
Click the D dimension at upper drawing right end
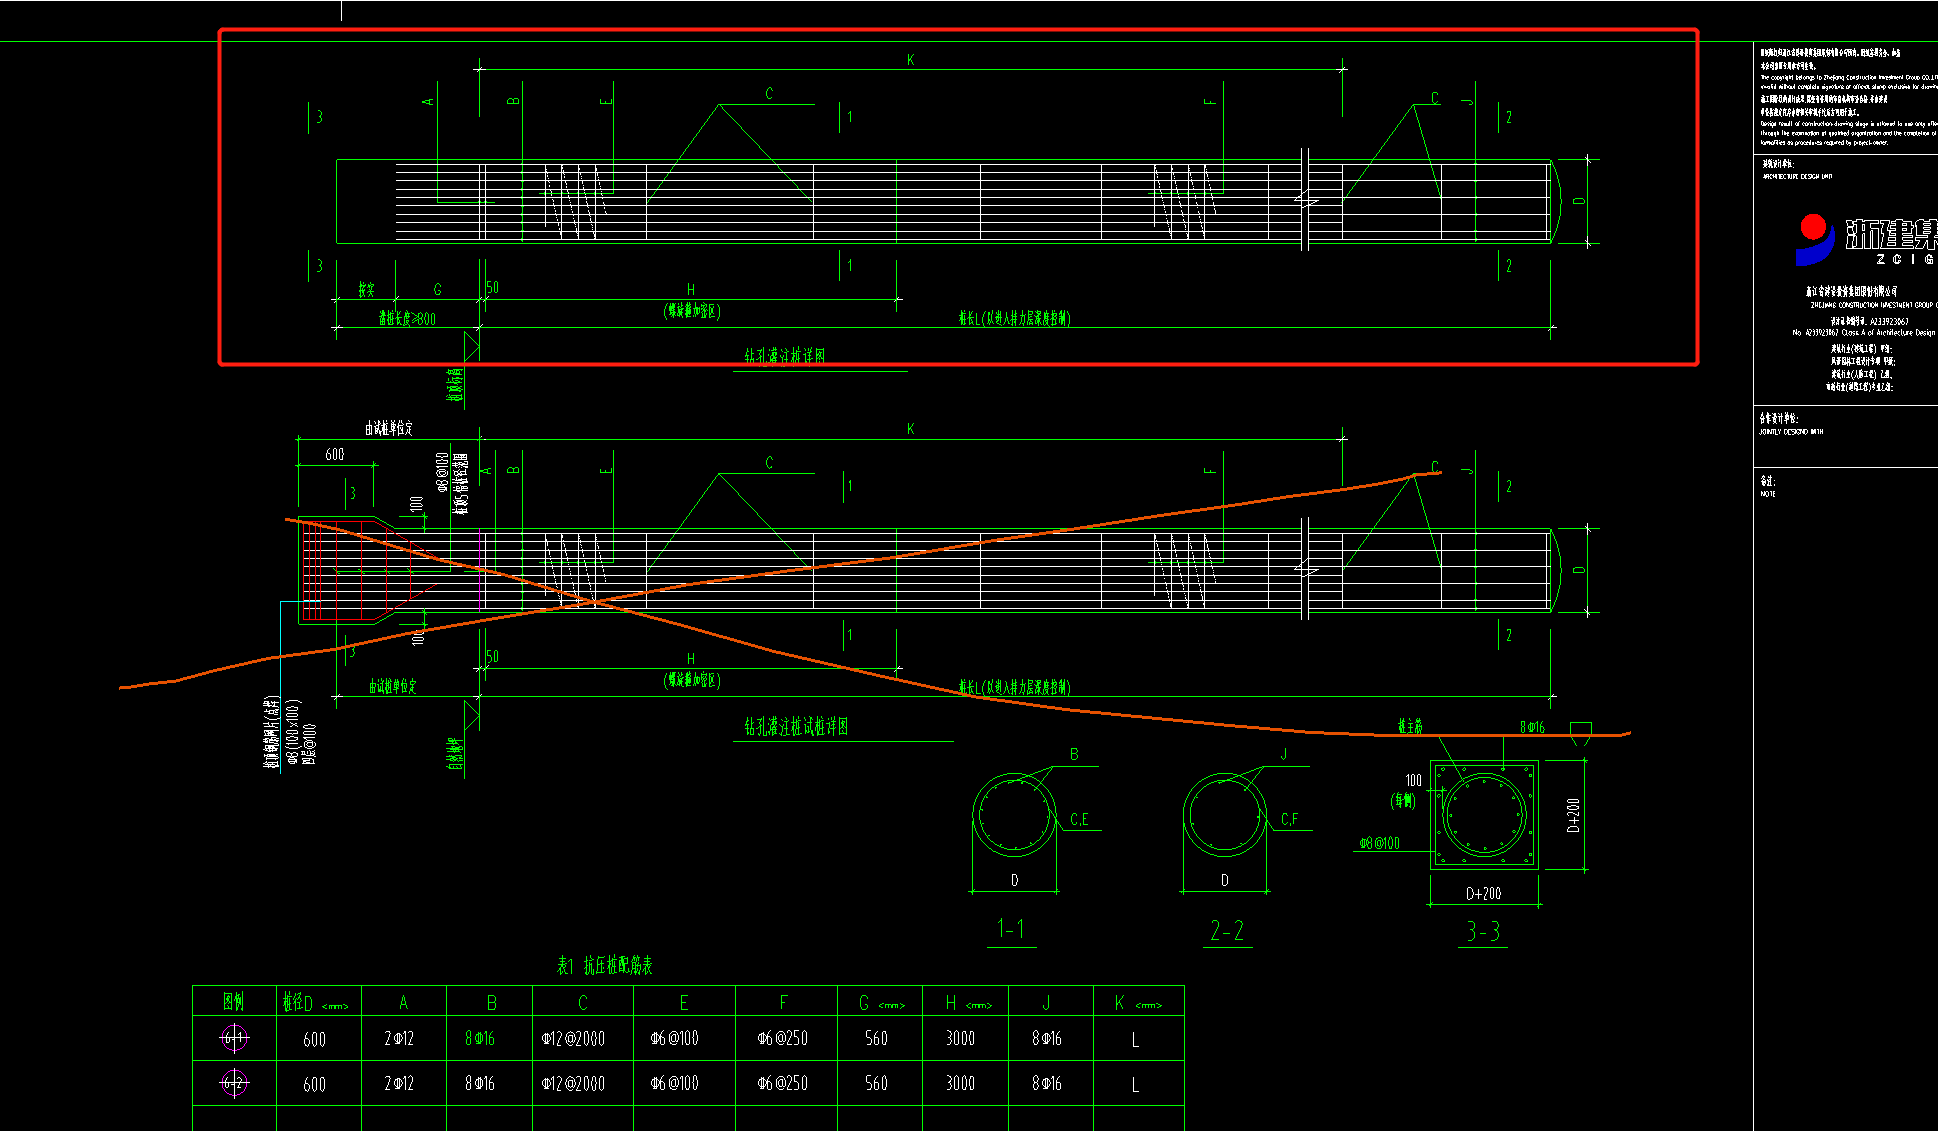point(1579,201)
